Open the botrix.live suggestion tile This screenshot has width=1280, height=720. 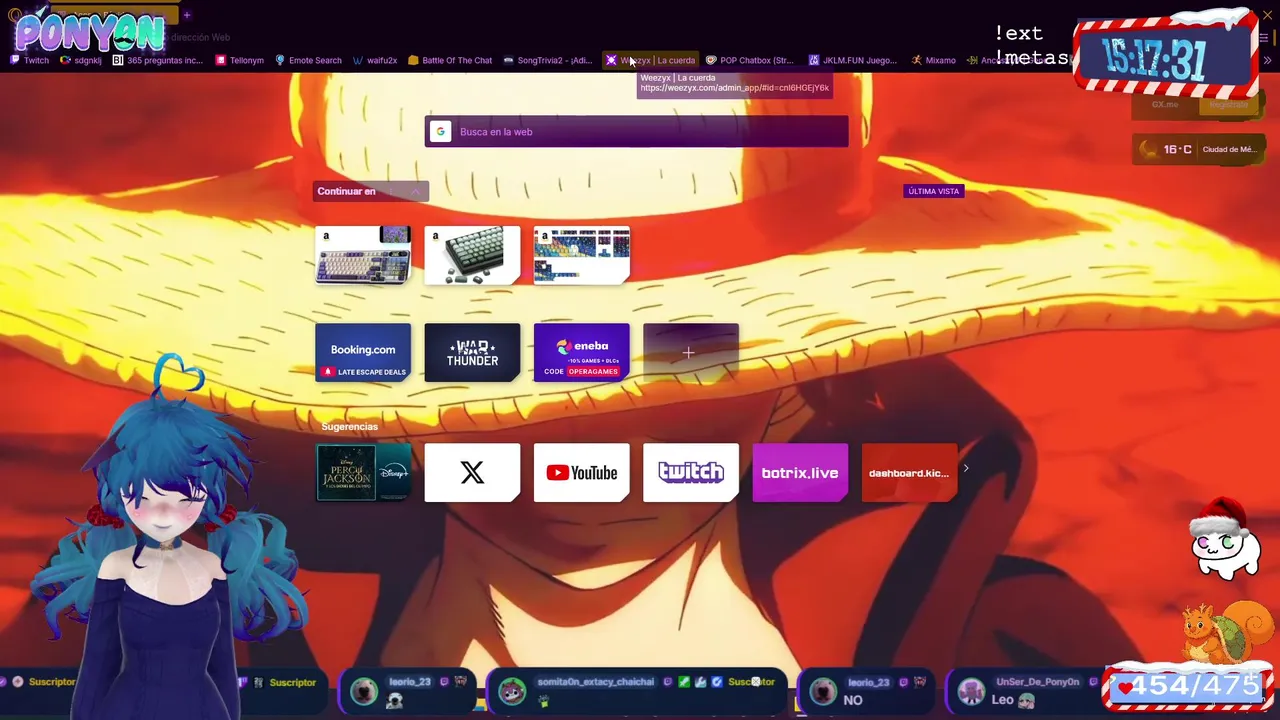click(800, 473)
